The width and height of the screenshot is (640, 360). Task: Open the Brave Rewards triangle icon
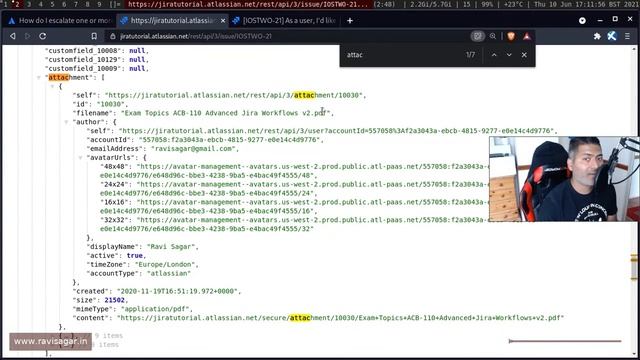[527, 36]
